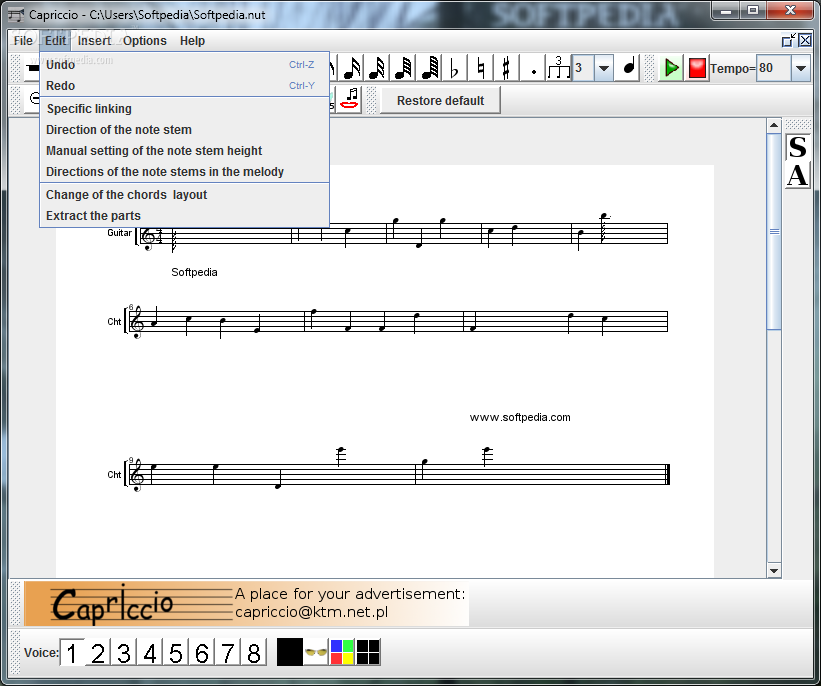The height and width of the screenshot is (686, 821).
Task: Select the thirty-second note duration
Action: 376,68
